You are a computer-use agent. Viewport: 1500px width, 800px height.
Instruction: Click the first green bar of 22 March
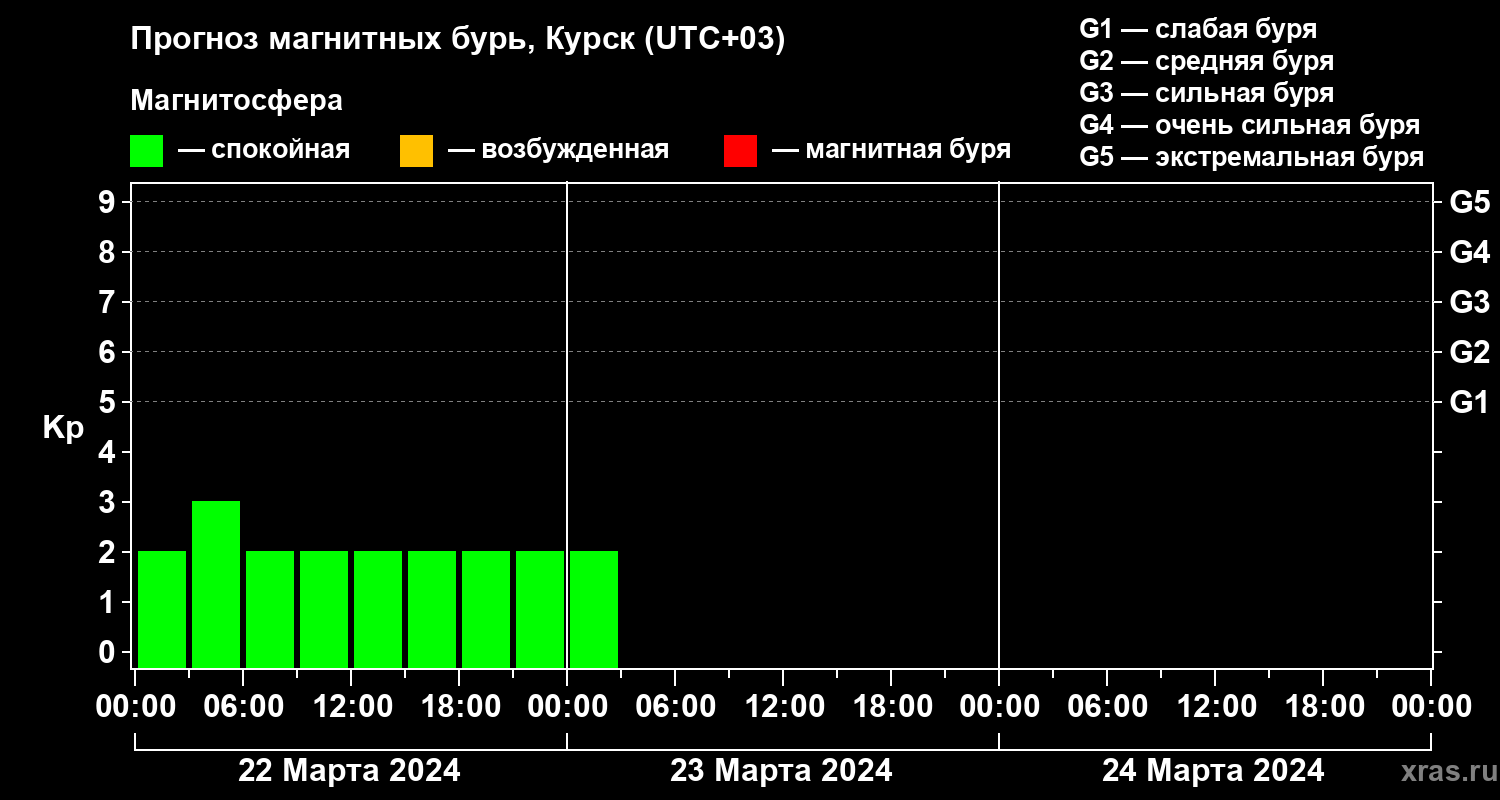pos(162,609)
